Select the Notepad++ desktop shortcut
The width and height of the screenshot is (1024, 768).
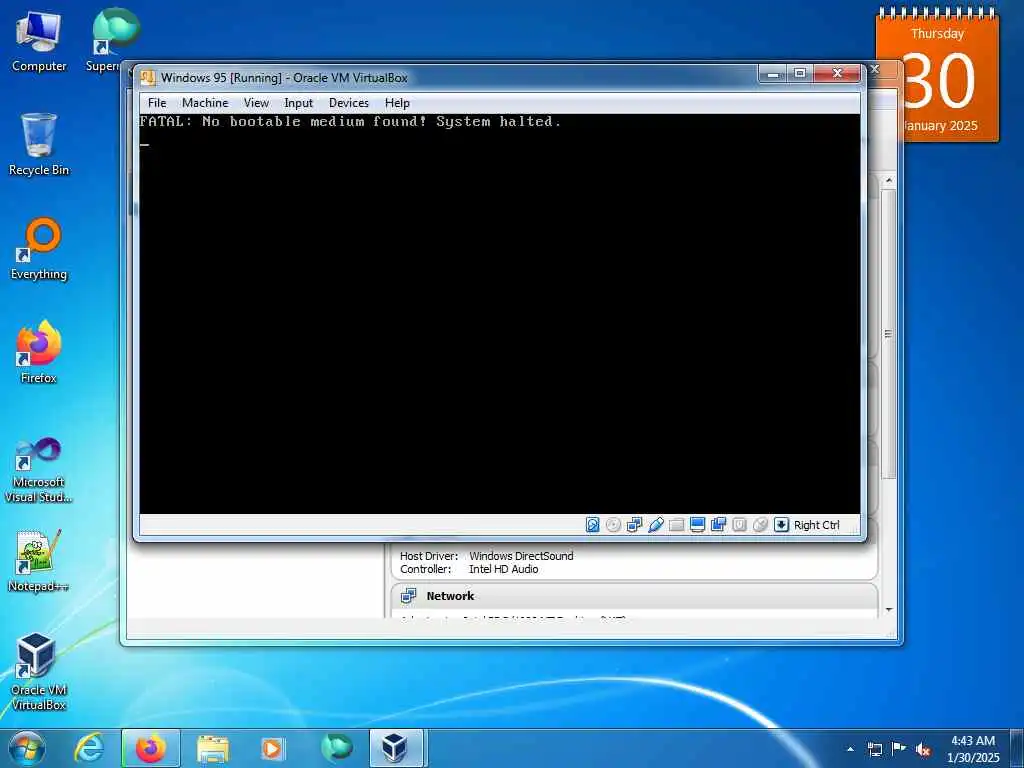39,560
